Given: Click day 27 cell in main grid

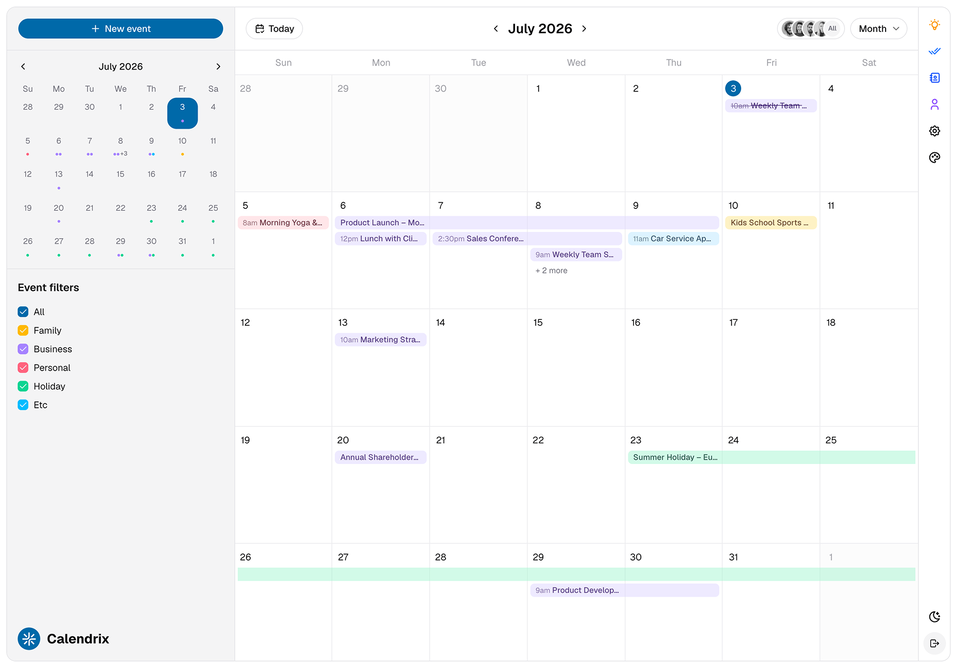Looking at the screenshot, I should click(x=381, y=602).
